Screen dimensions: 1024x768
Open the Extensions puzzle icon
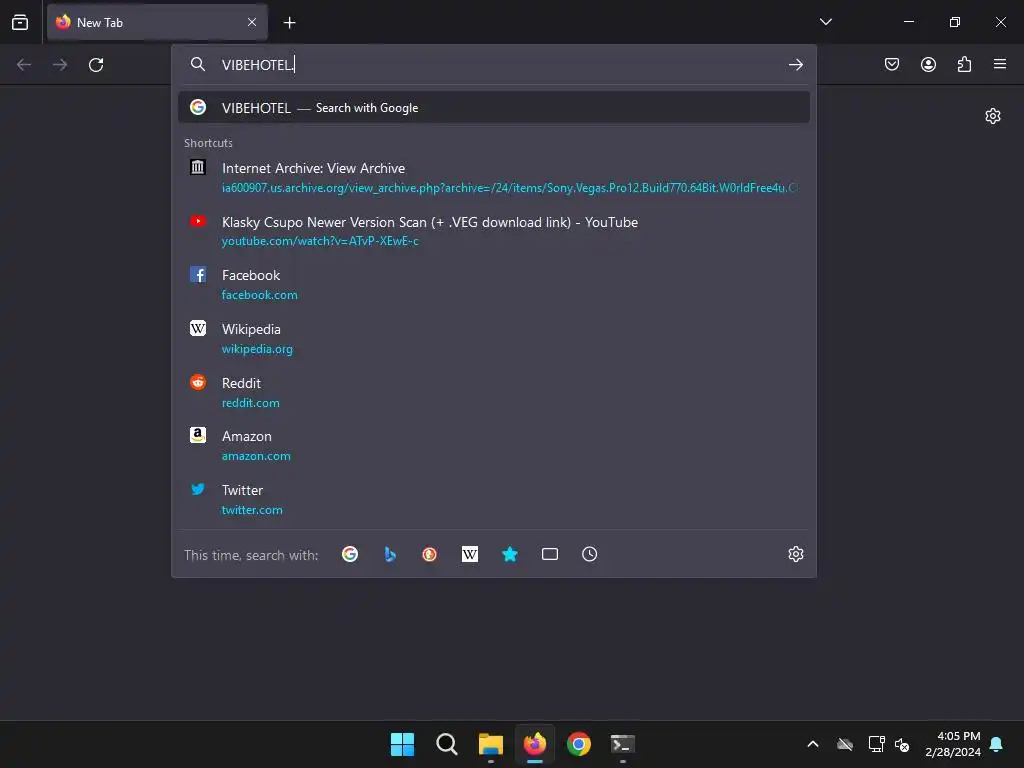pos(964,64)
